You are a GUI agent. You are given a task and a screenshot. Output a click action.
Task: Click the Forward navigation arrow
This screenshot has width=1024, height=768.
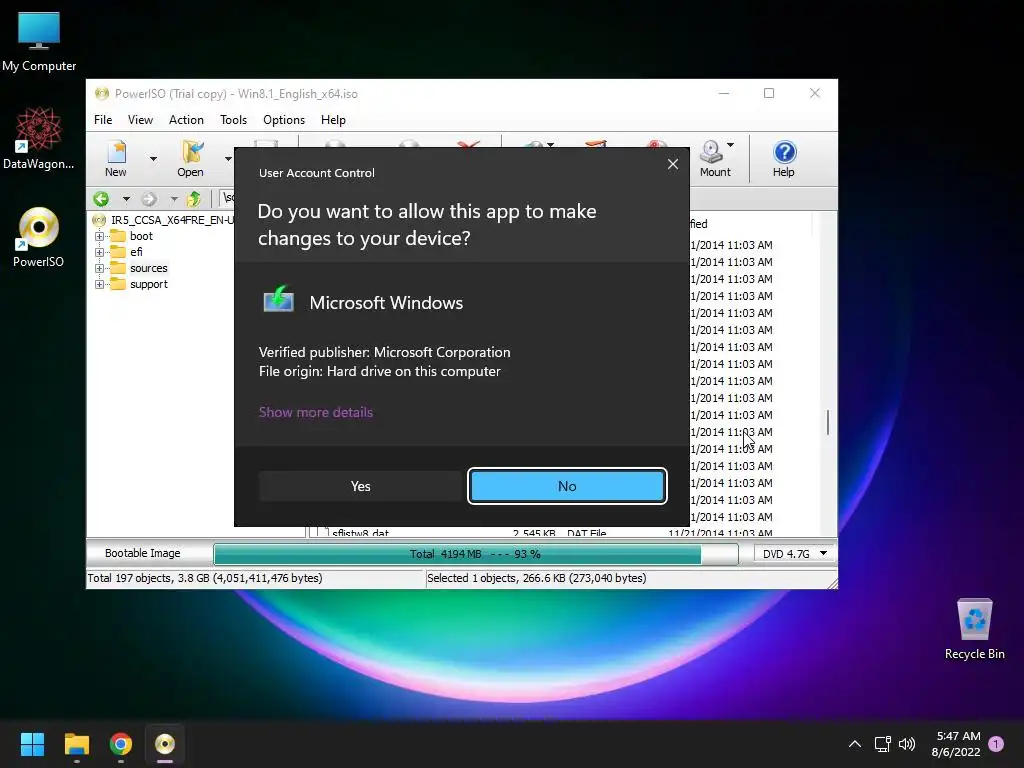[x=149, y=199]
